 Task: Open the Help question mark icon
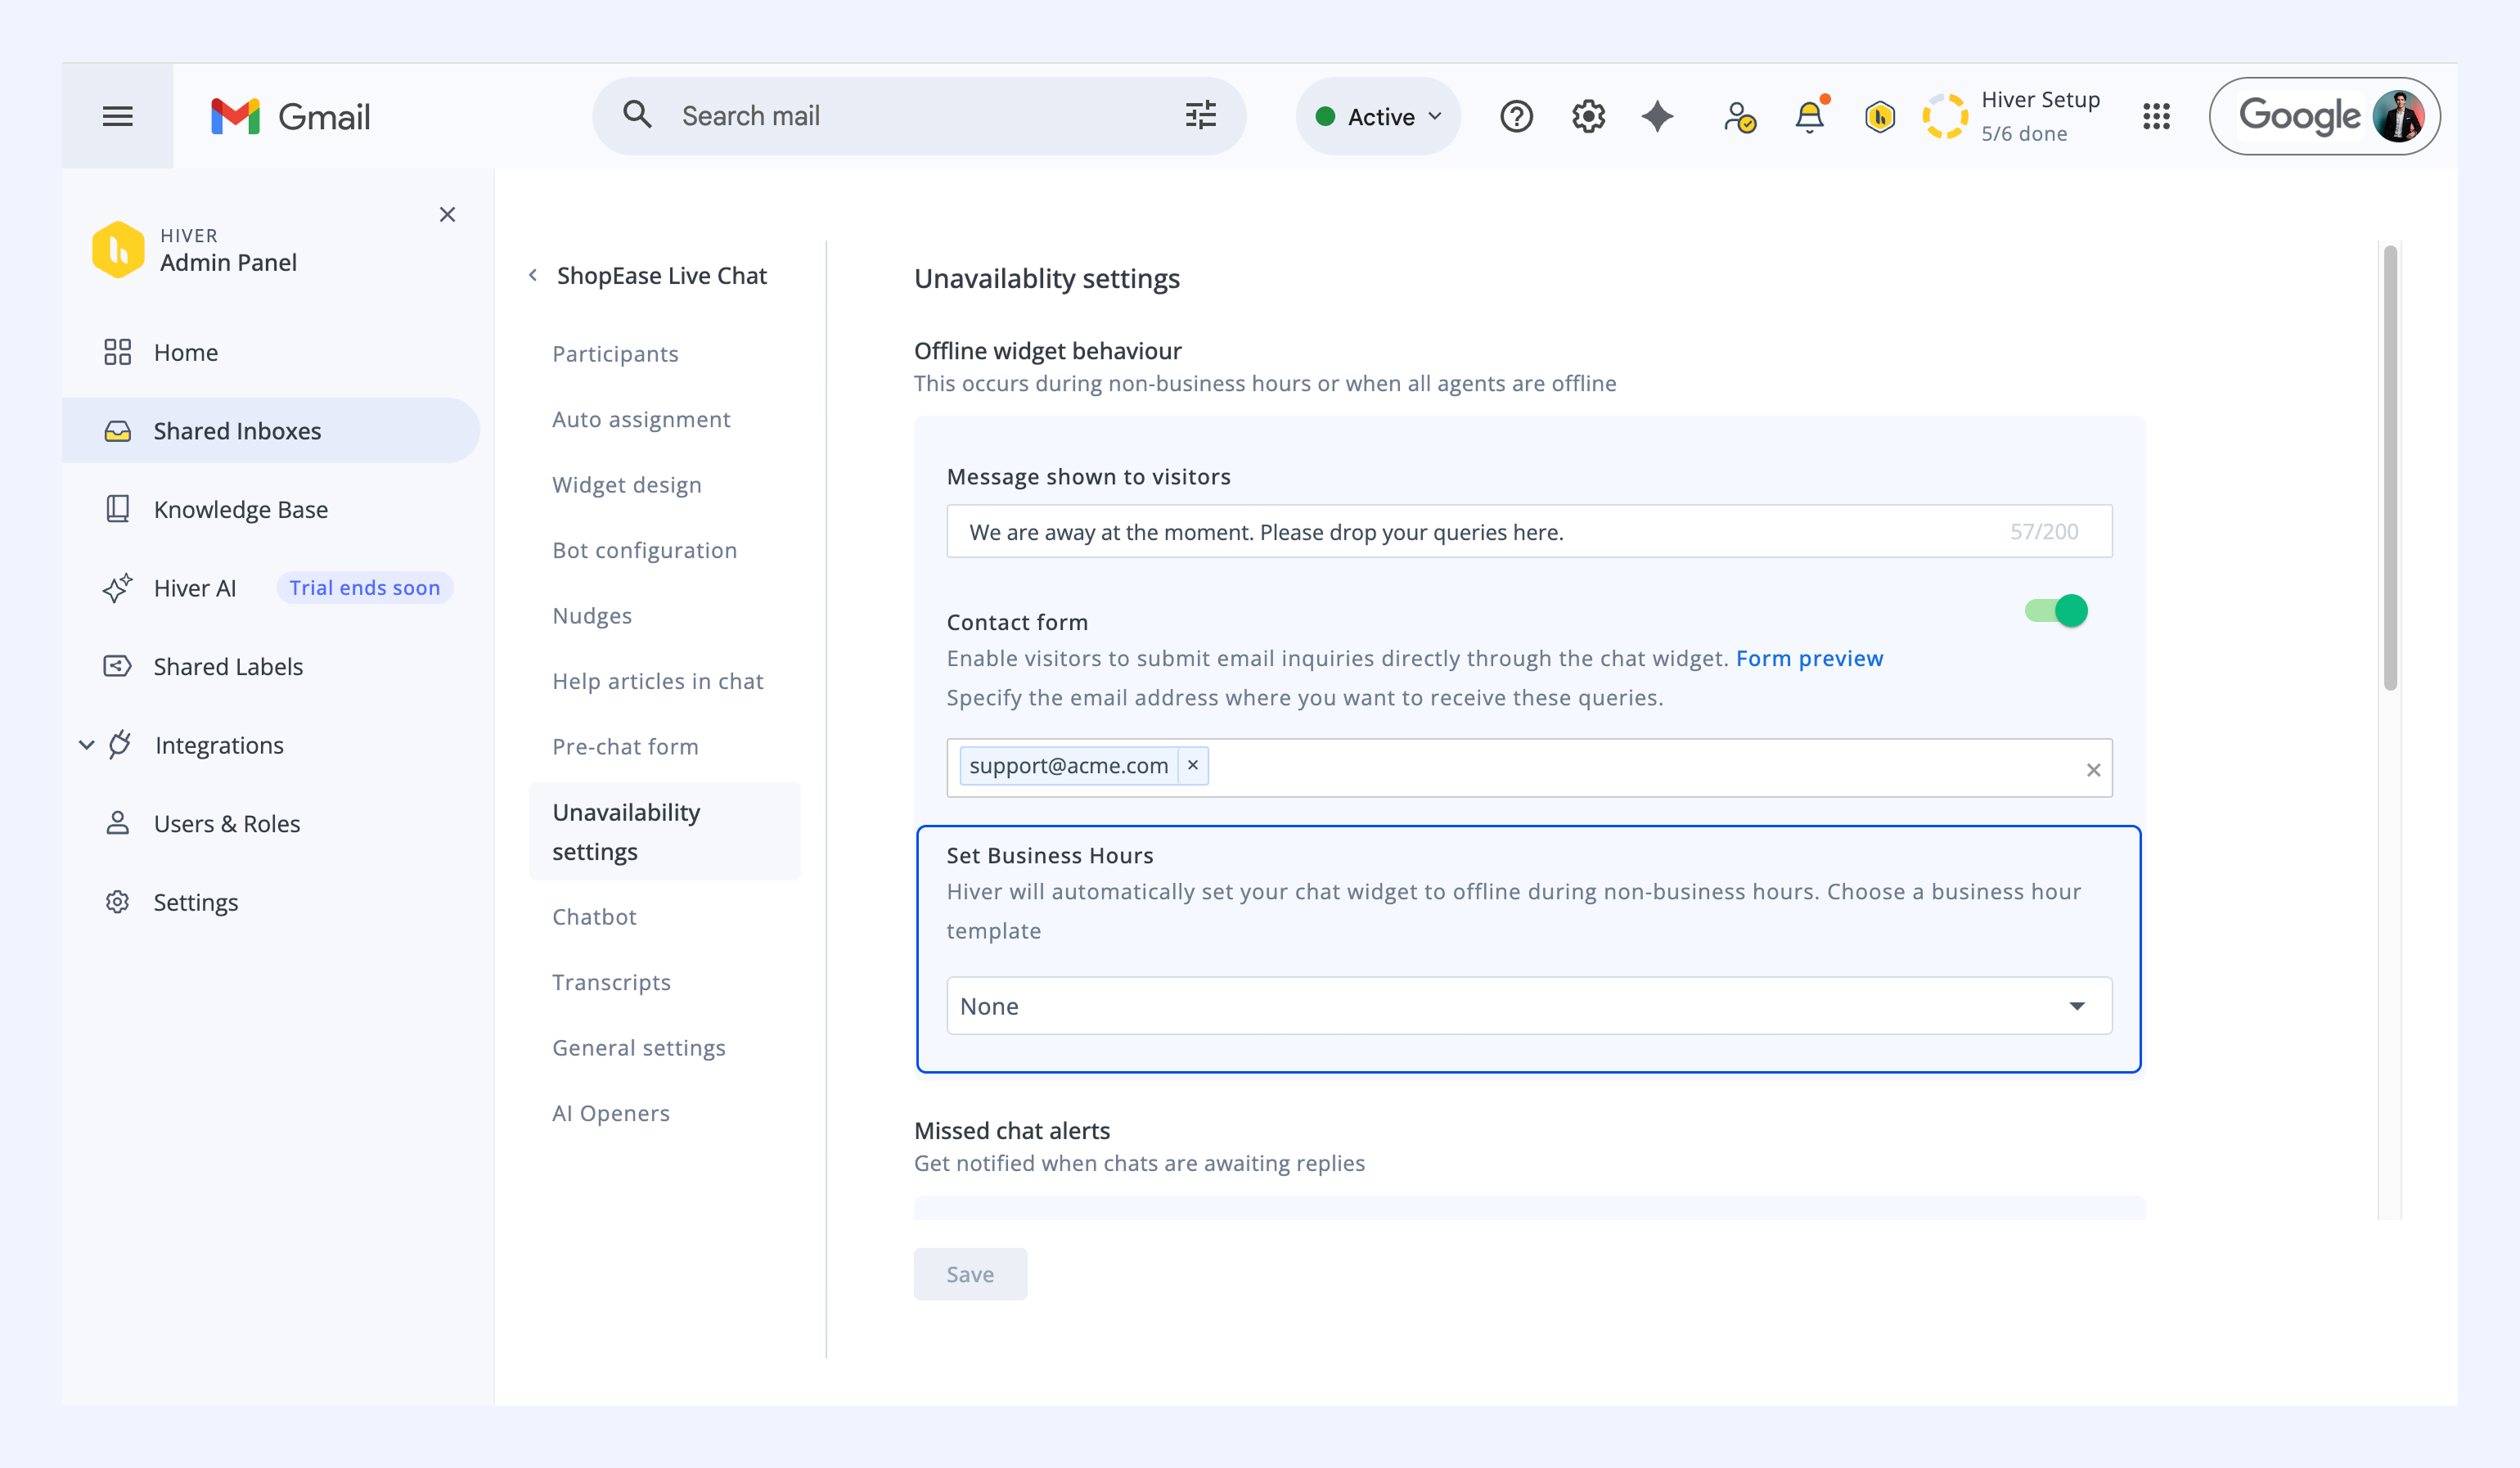point(1516,116)
